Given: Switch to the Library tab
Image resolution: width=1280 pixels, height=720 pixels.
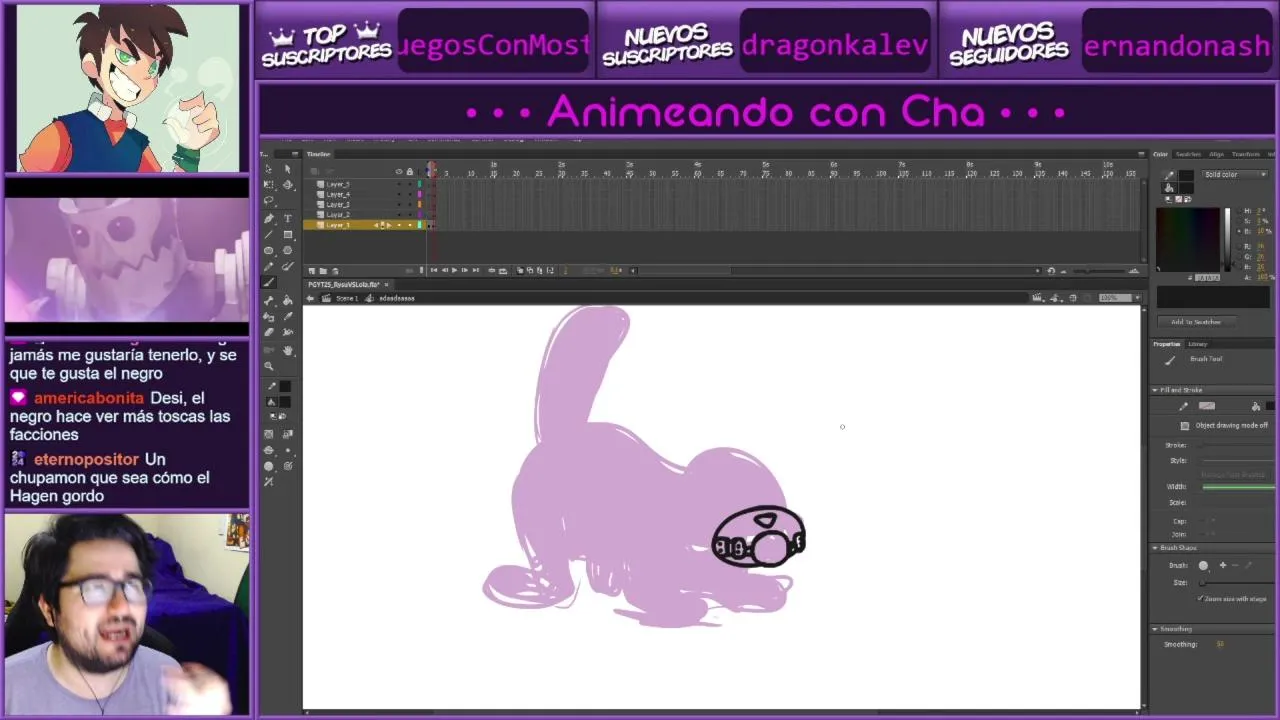Looking at the screenshot, I should point(1197,344).
